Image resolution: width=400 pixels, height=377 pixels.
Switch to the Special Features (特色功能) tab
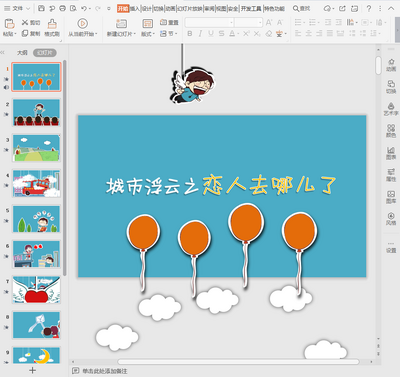point(275,8)
